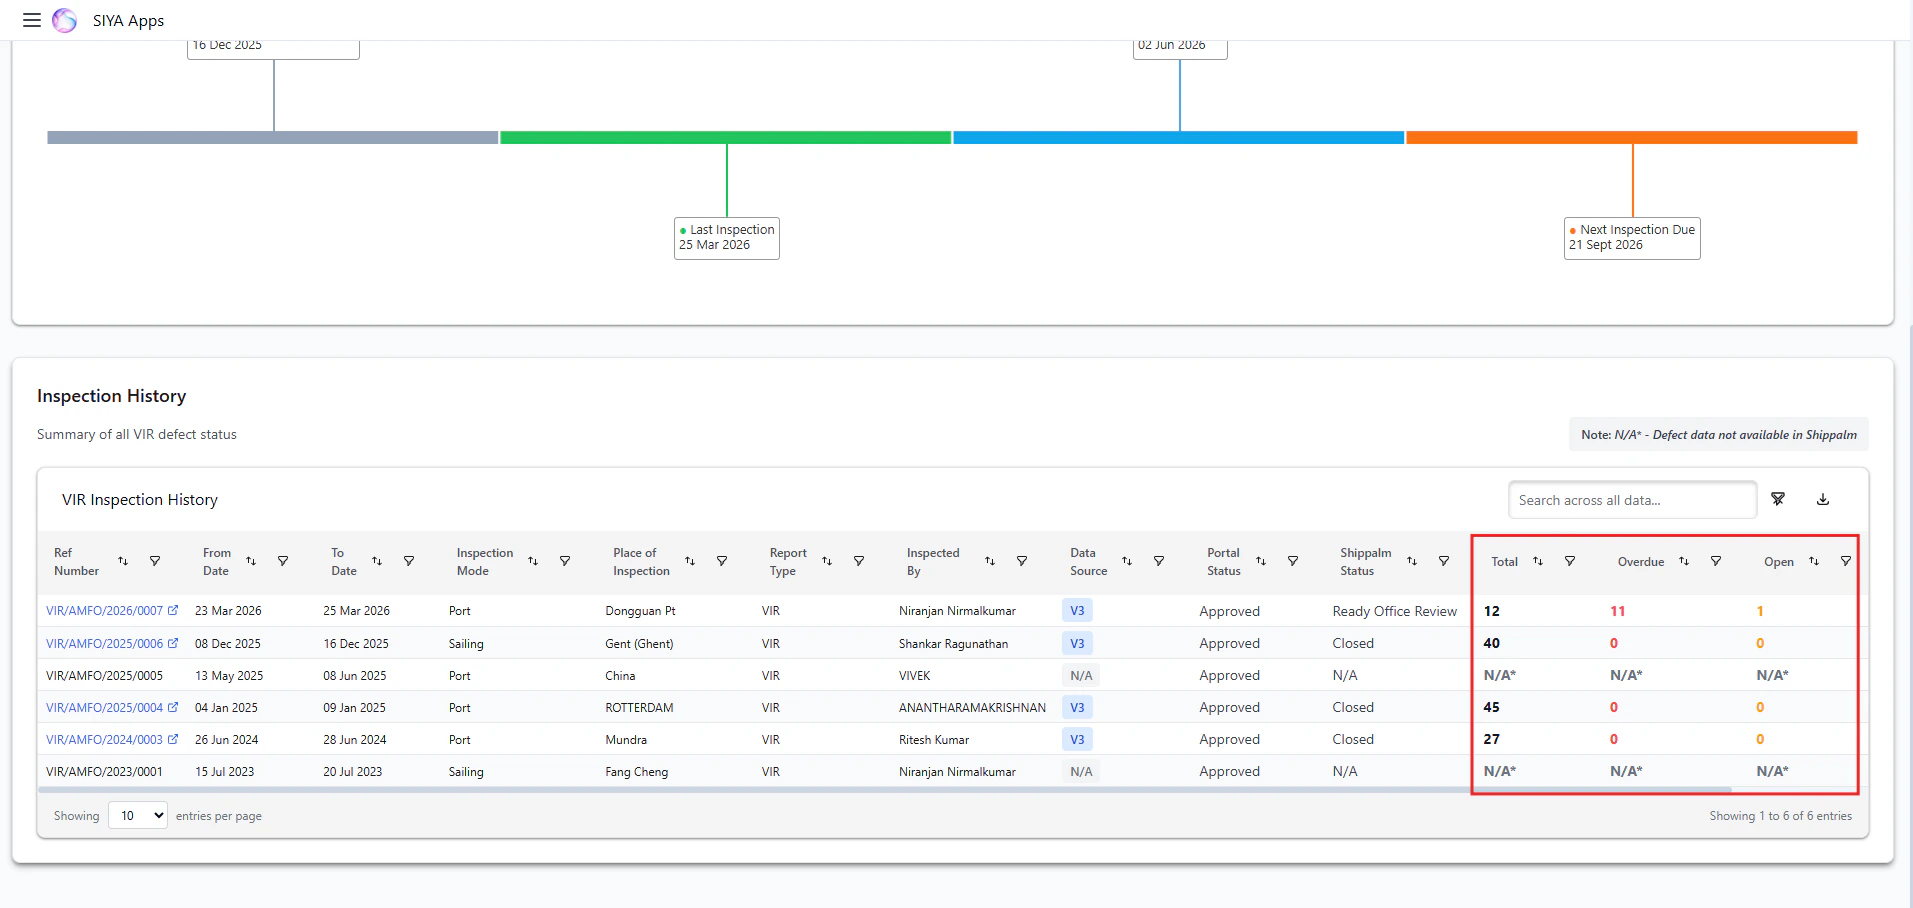This screenshot has width=1913, height=908.
Task: Open report VIR/AMFO/2026/0007 link
Action: pyautogui.click(x=111, y=610)
